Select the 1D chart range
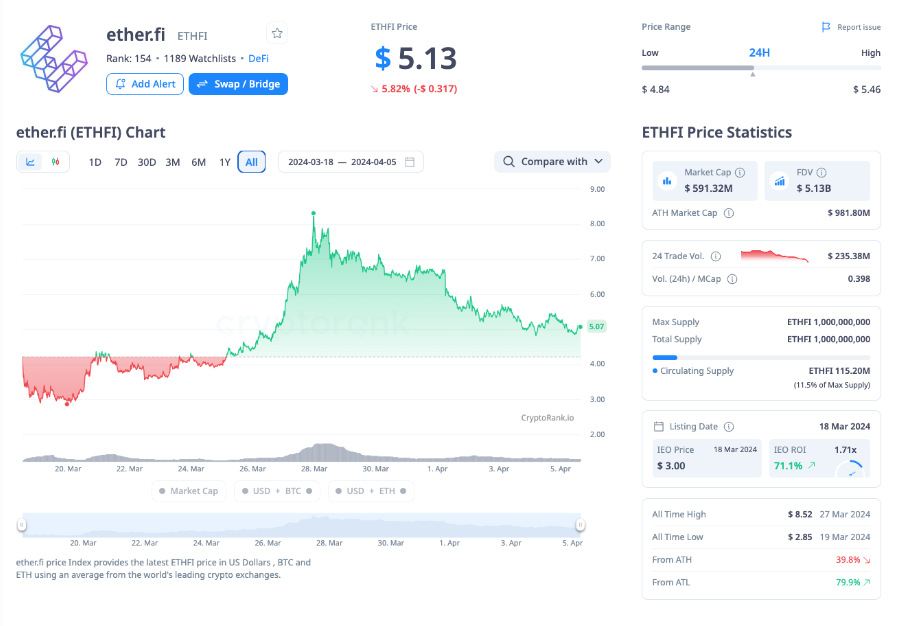The width and height of the screenshot is (912, 626). (95, 162)
